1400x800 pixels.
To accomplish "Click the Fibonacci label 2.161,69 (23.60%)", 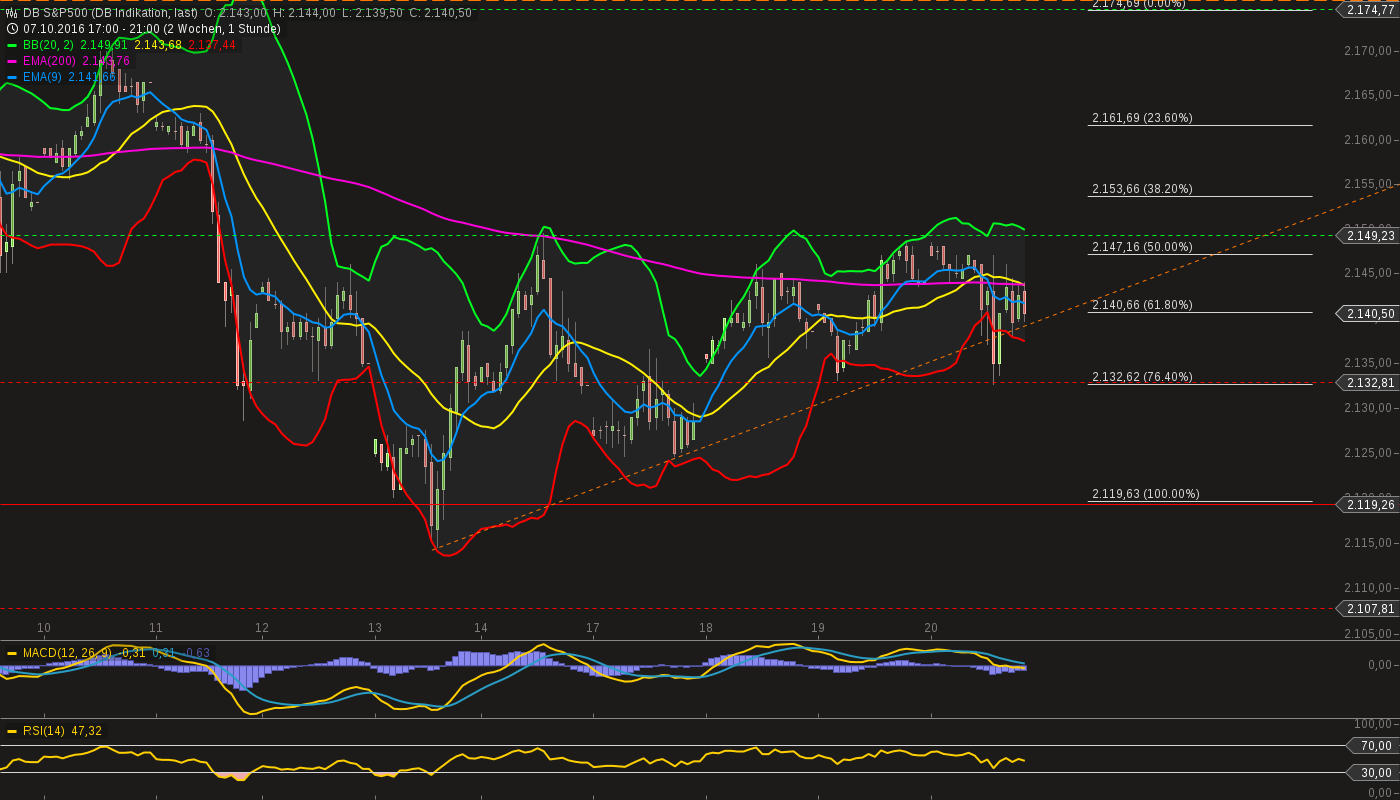I will click(x=1142, y=118).
